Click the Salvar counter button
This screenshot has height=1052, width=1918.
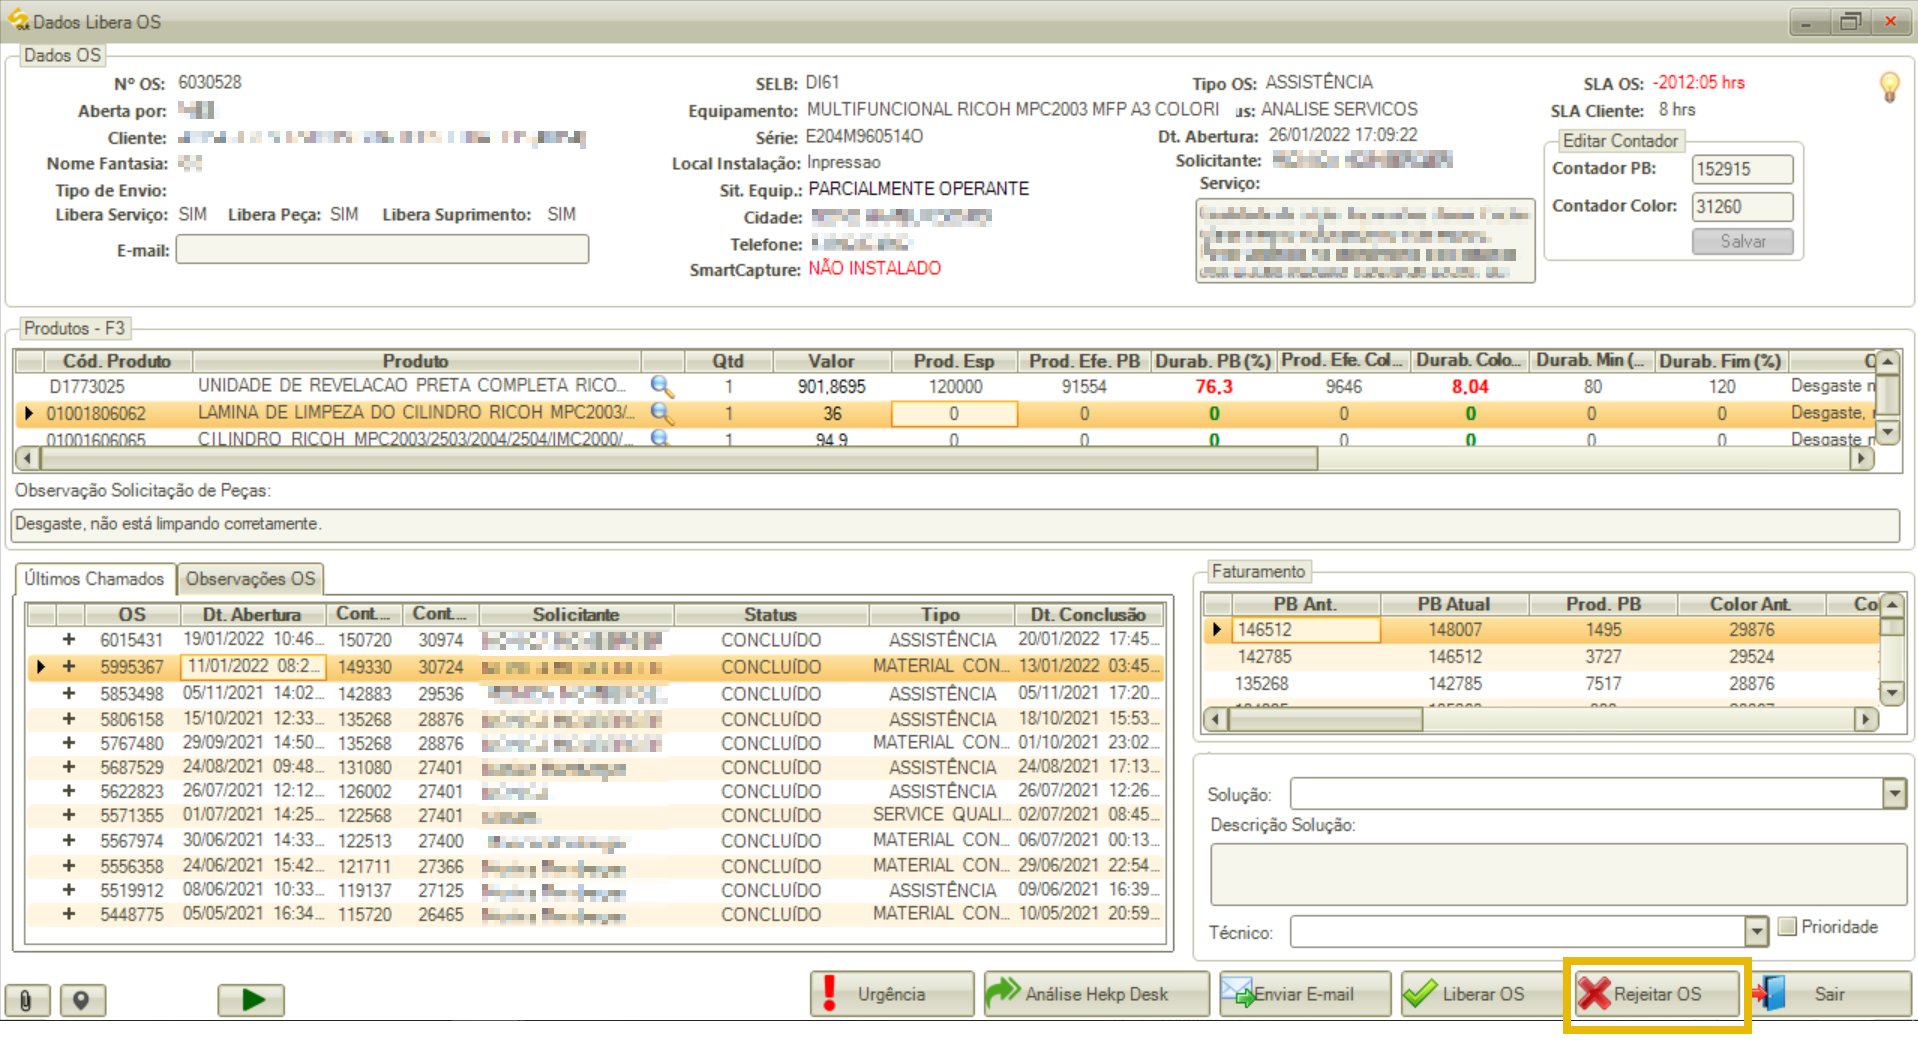pyautogui.click(x=1742, y=241)
